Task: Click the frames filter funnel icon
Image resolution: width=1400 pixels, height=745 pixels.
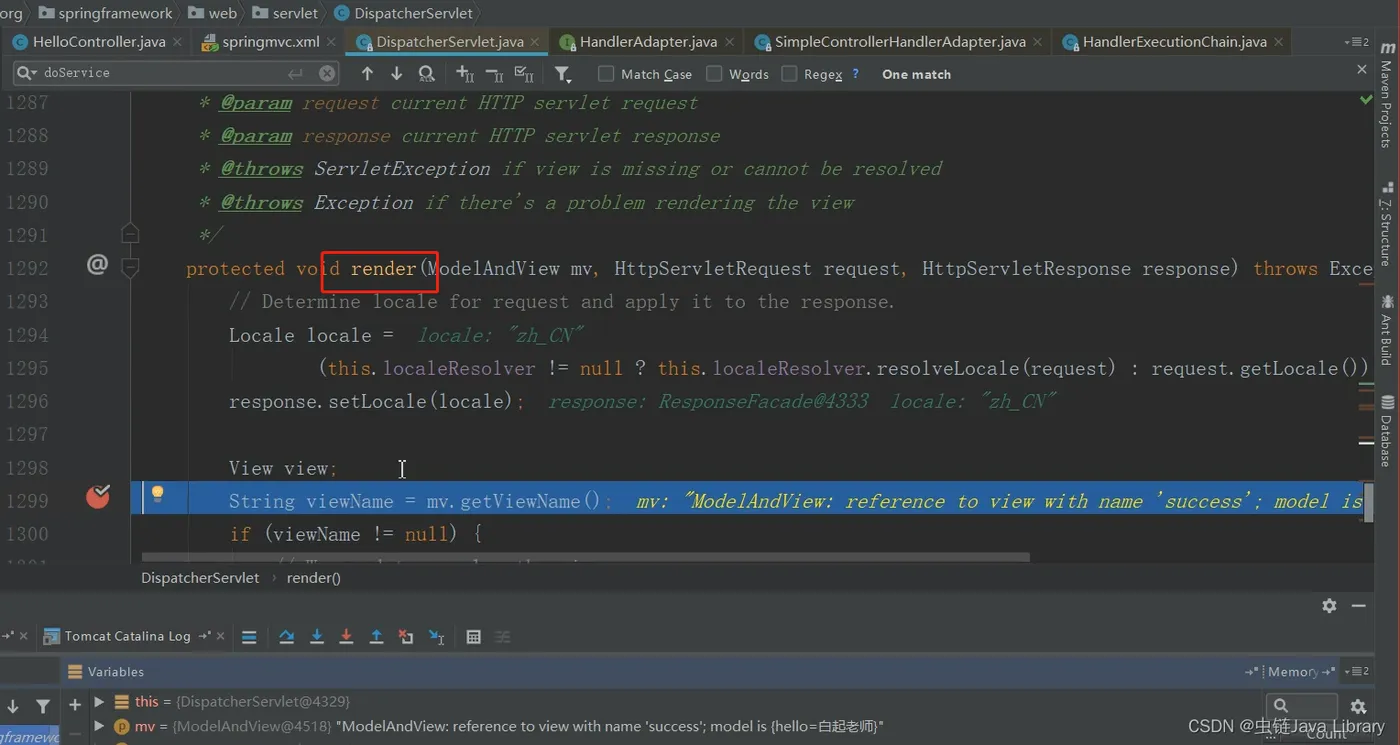Action: [43, 706]
